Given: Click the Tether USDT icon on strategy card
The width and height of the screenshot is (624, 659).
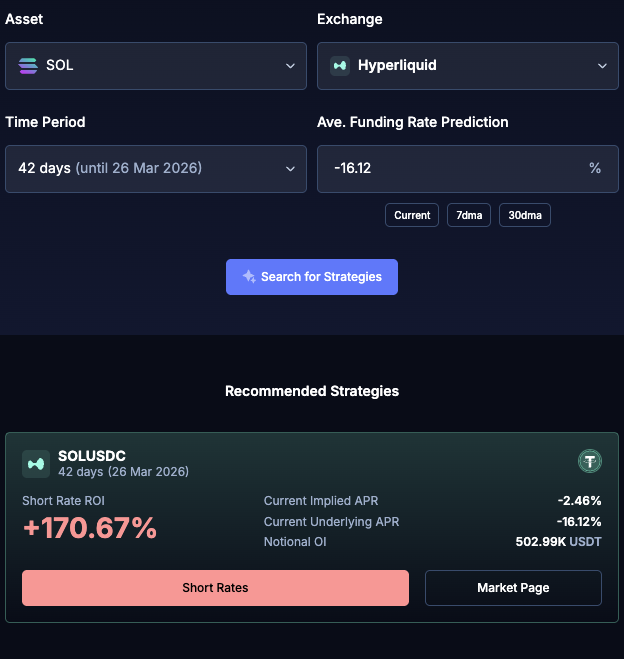Looking at the screenshot, I should pos(590,461).
